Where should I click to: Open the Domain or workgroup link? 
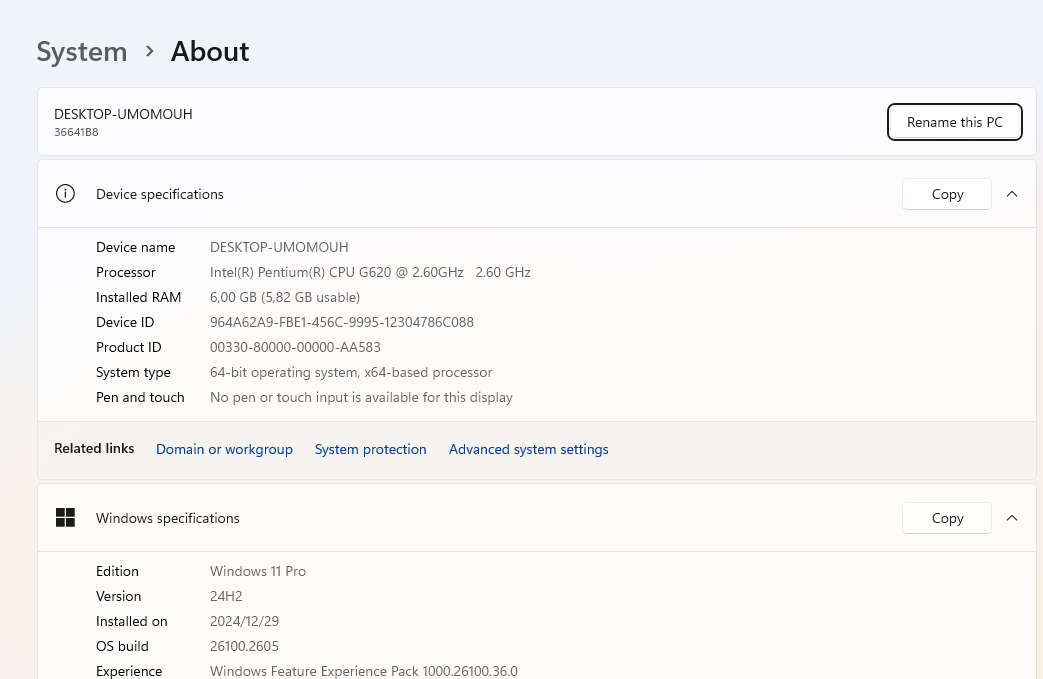pyautogui.click(x=224, y=450)
